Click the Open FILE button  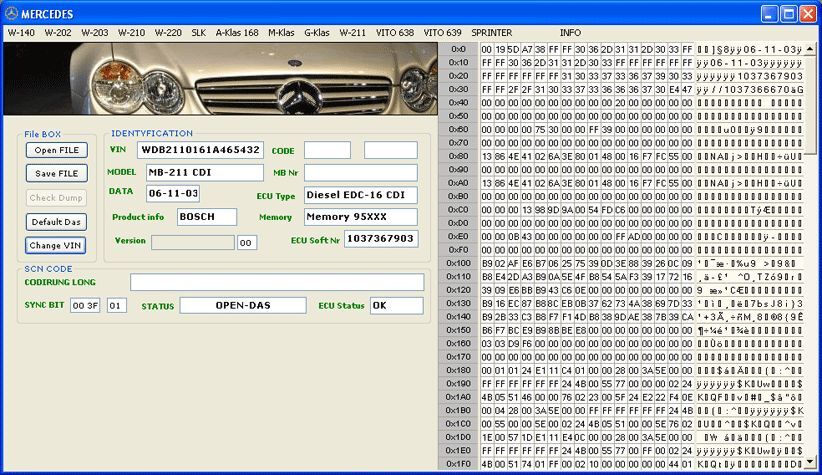(57, 150)
